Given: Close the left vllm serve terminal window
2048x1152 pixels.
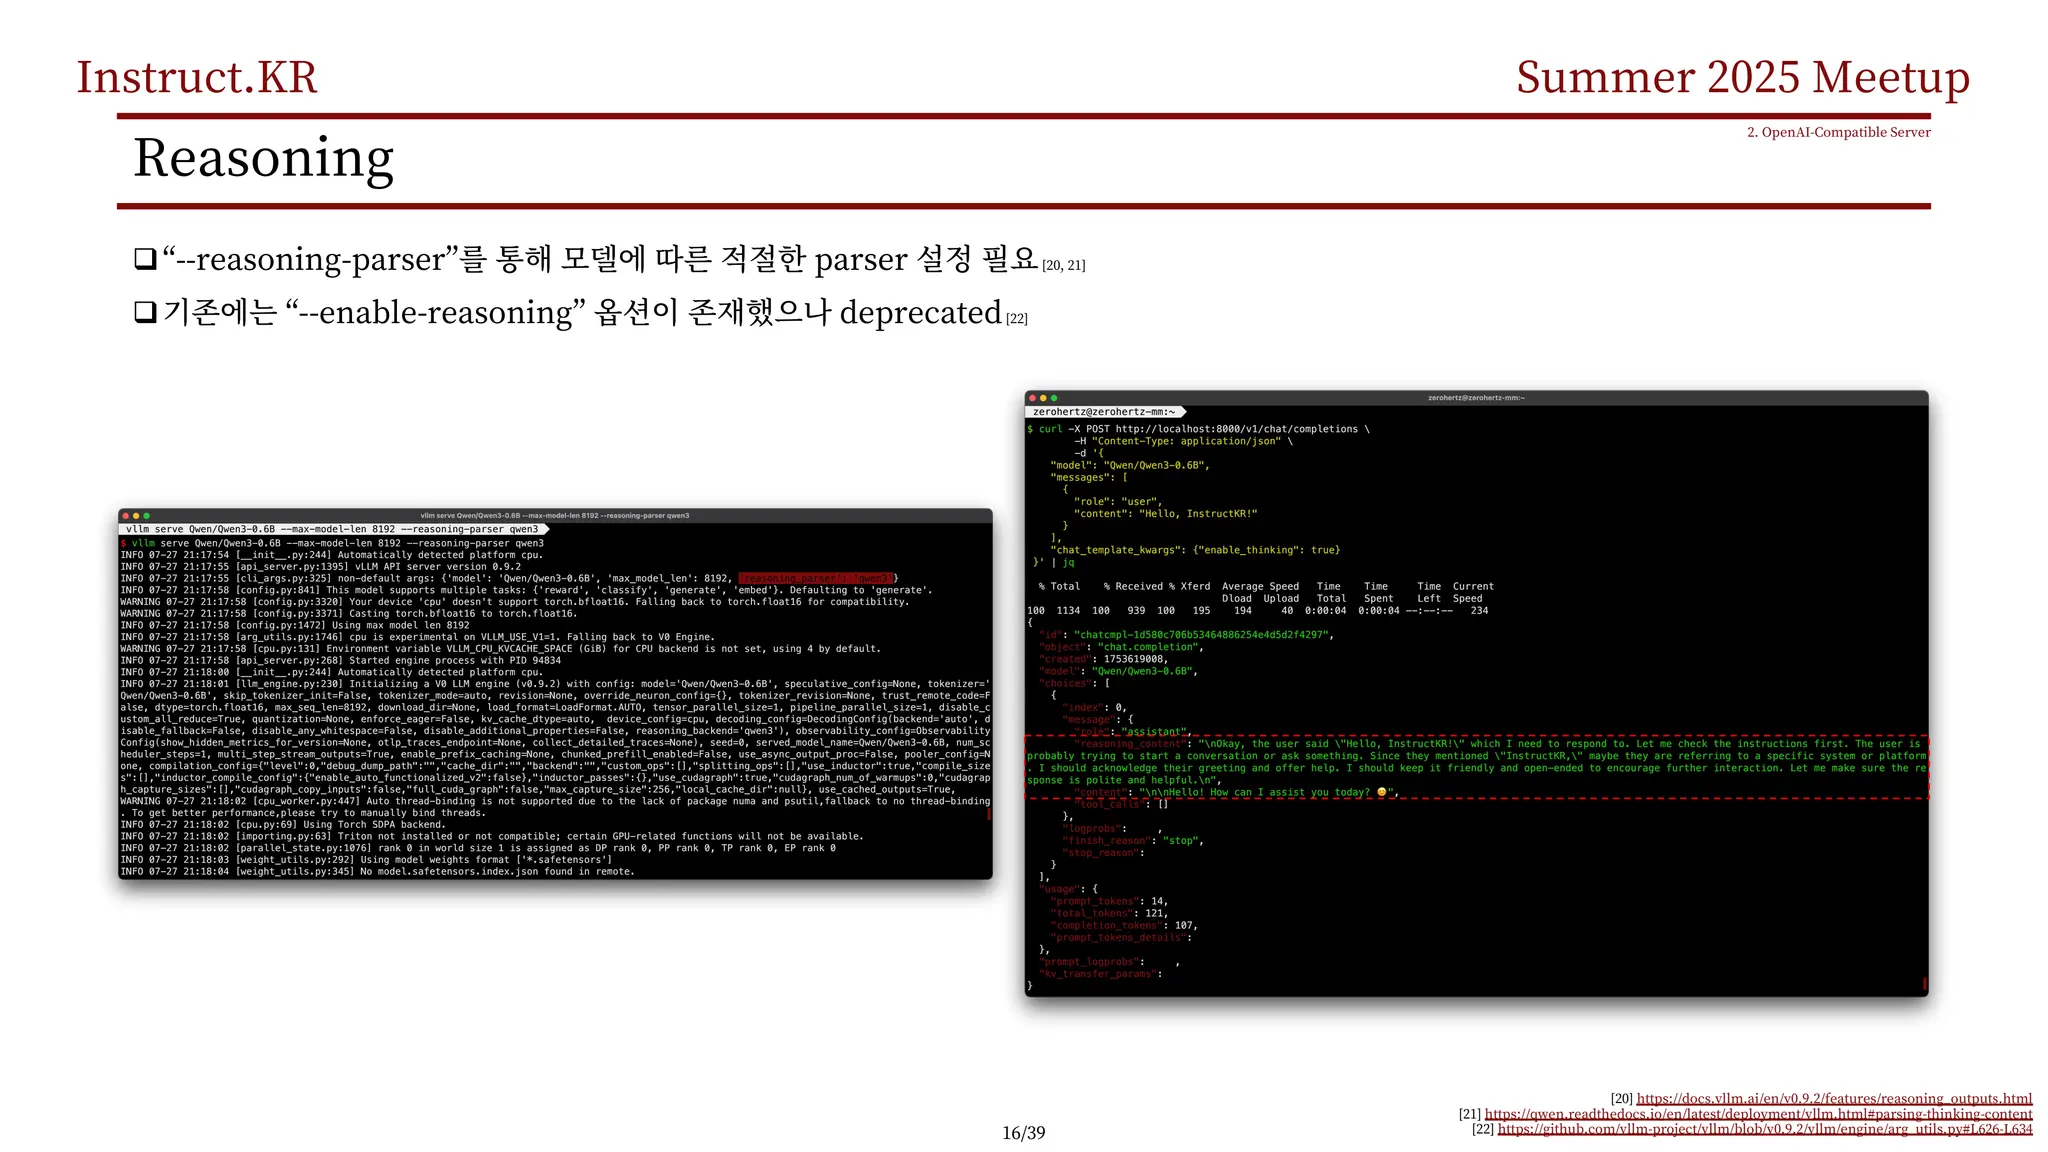Looking at the screenshot, I should (125, 516).
